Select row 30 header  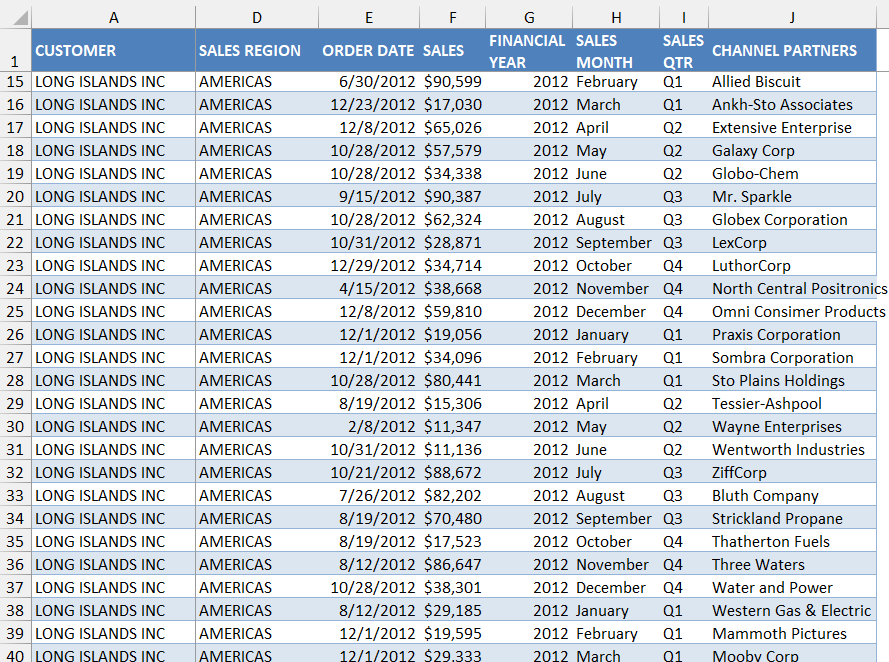pos(15,427)
